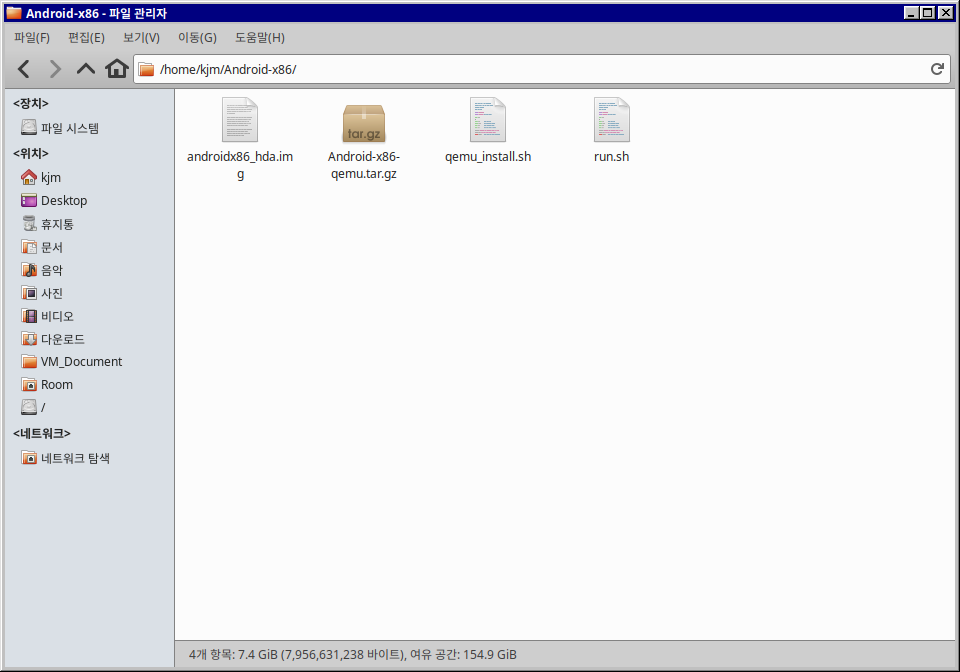Viewport: 960px width, 672px height.
Task: Open the 편집(E) menu
Action: point(86,38)
